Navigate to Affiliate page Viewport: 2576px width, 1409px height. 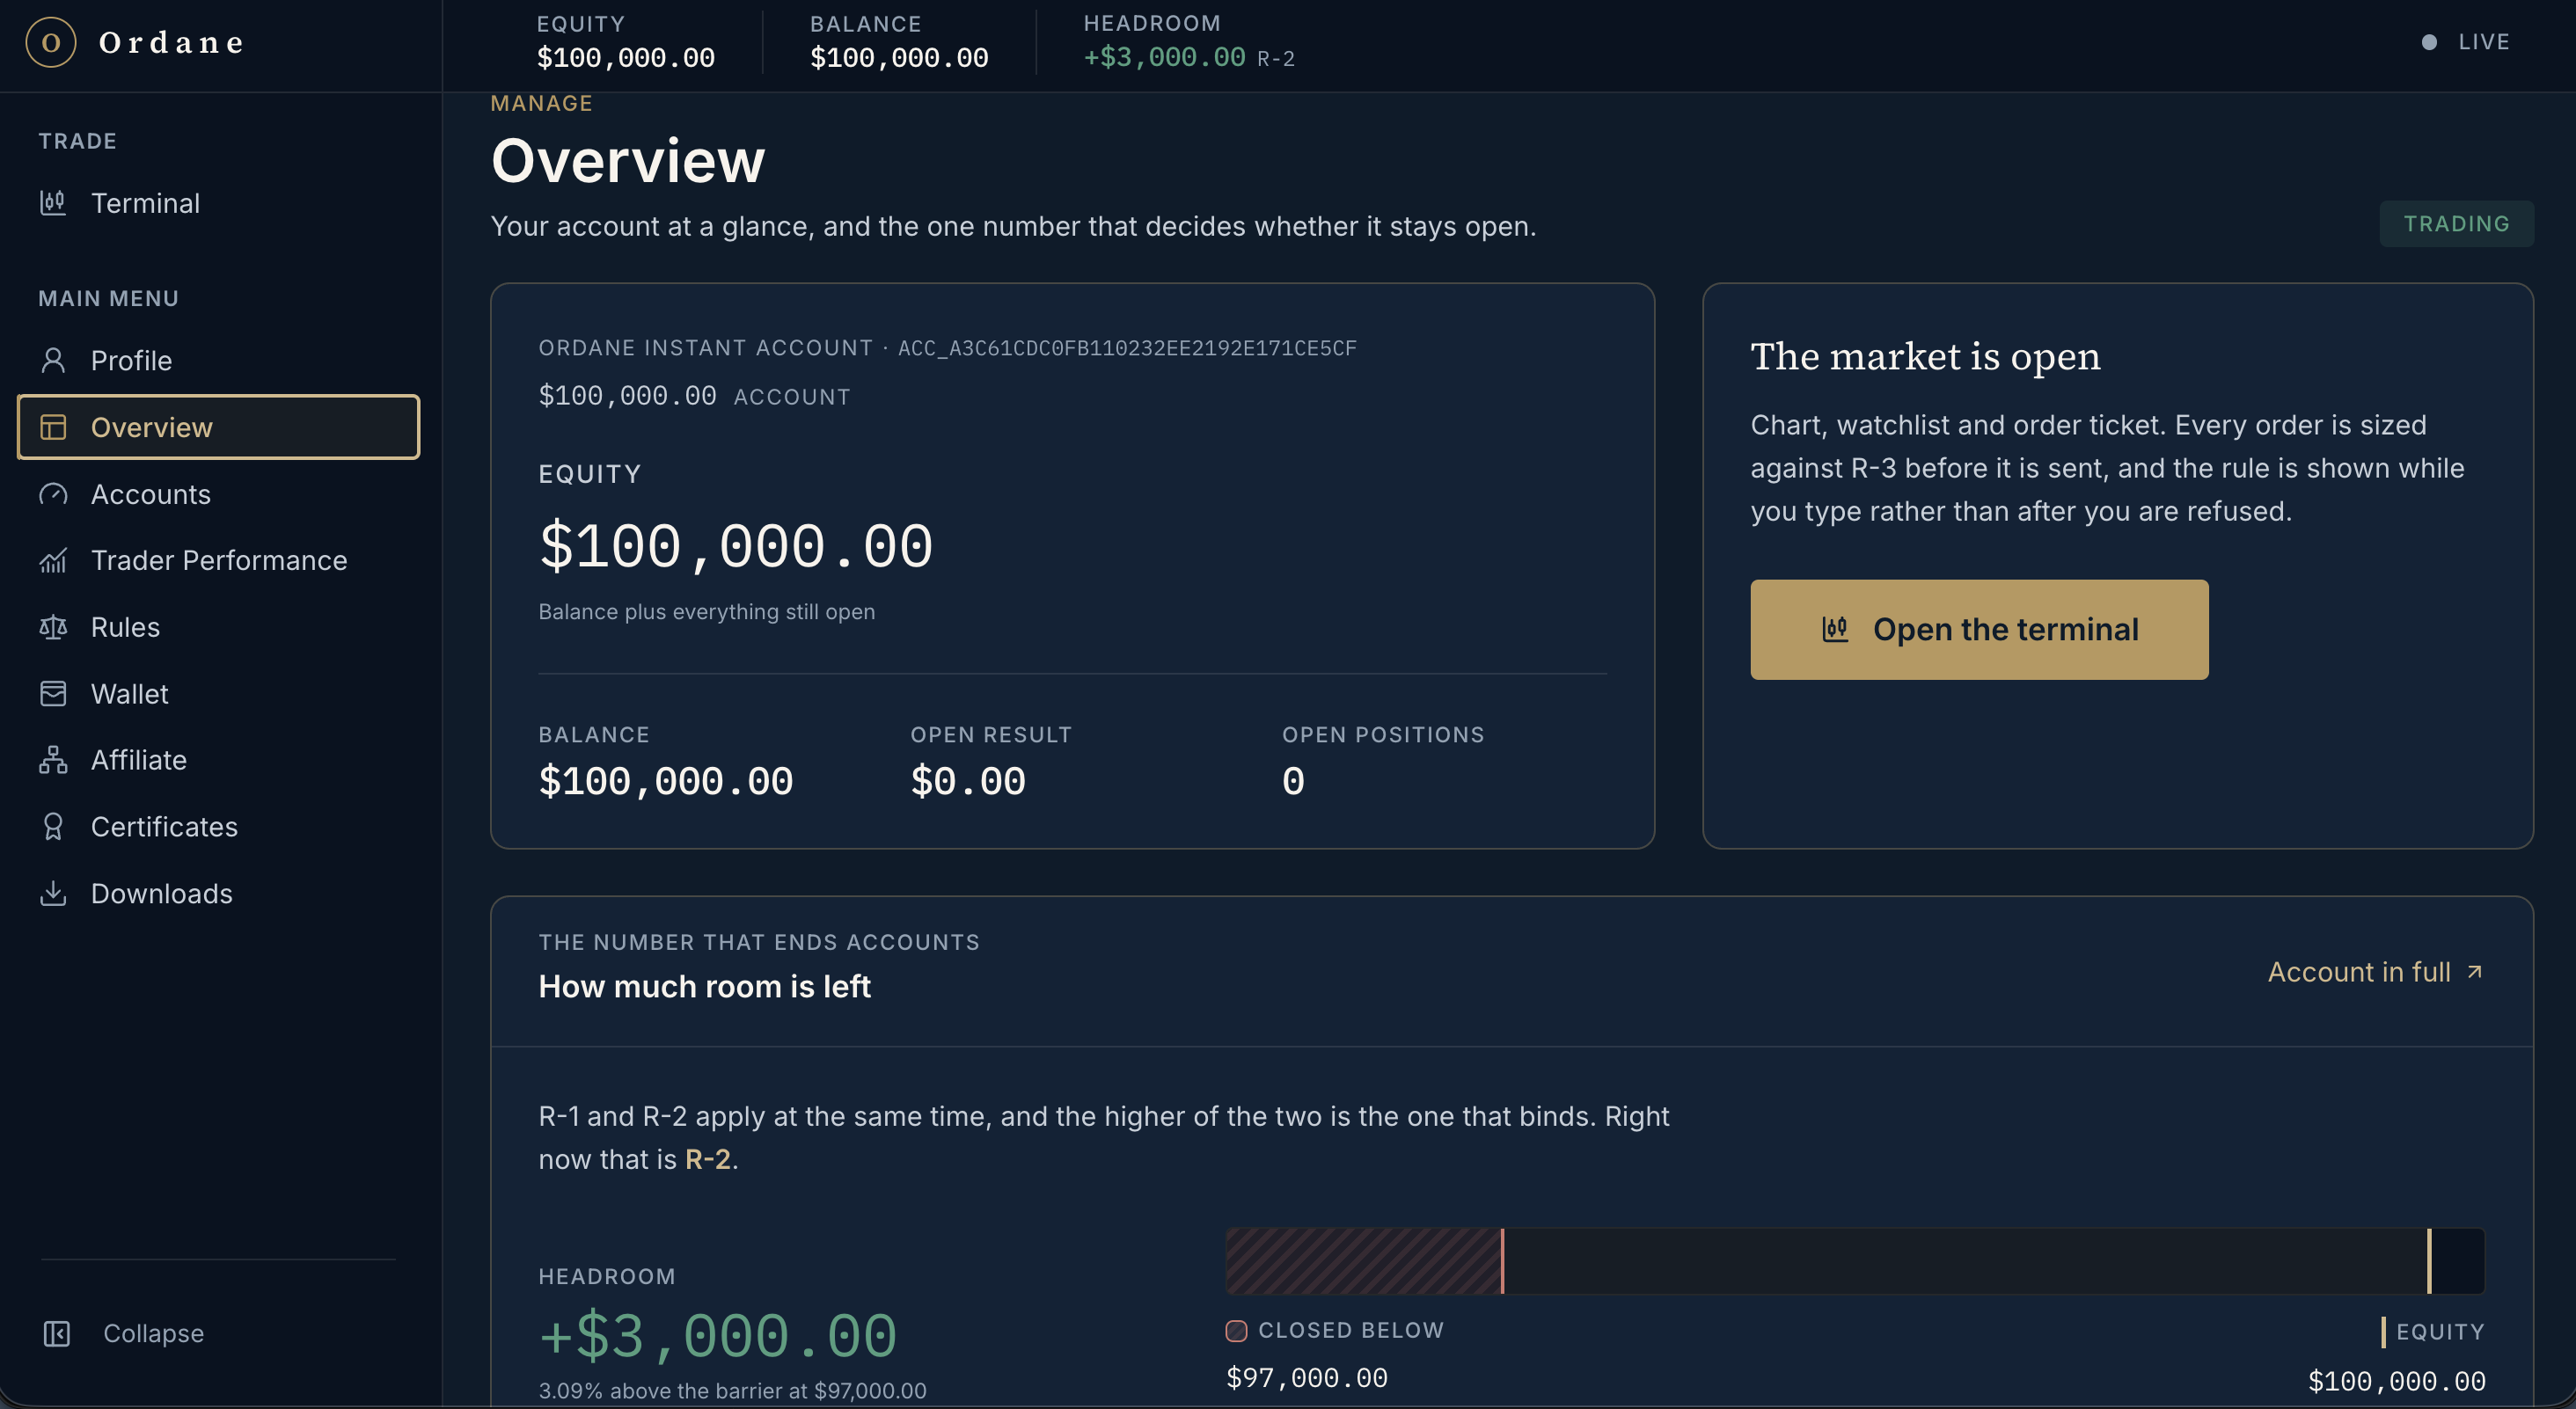click(219, 760)
